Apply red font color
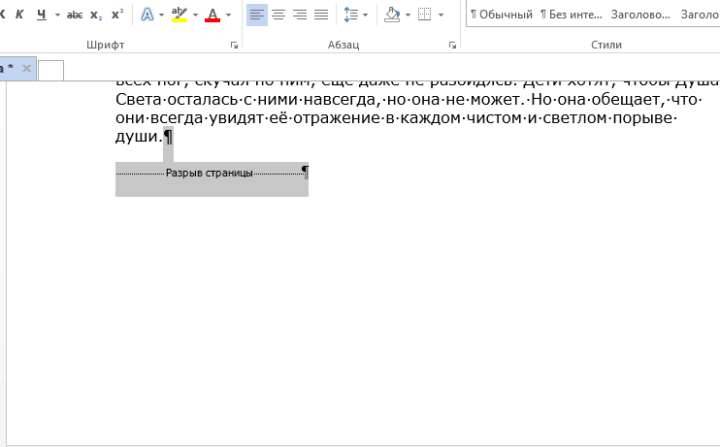Screen dimensions: 720x447 tap(211, 15)
